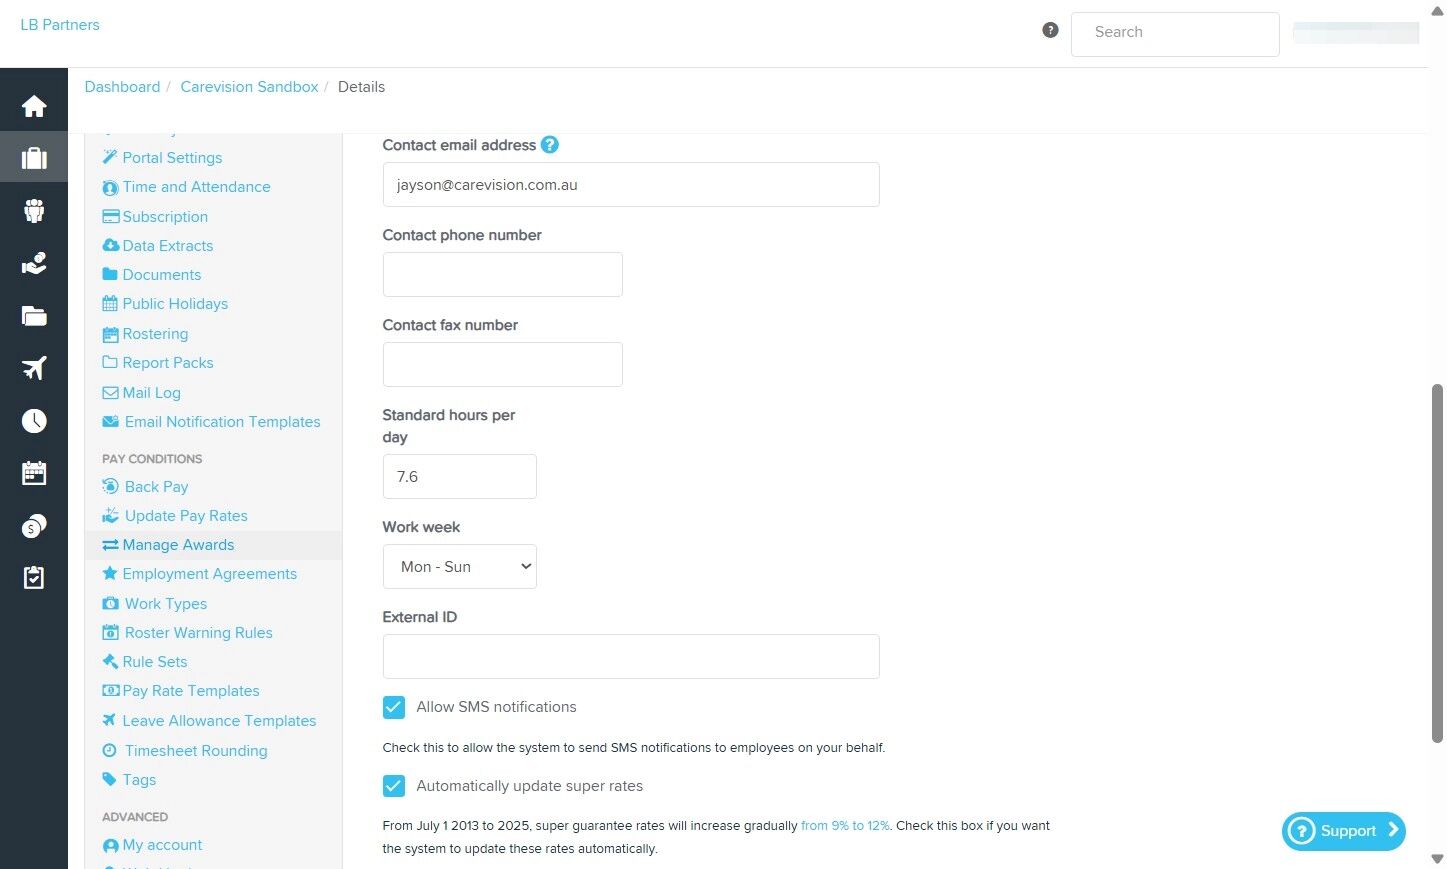Screen dimensions: 1447x869
Task: Click help icon beside Contact email address
Action: (550, 145)
